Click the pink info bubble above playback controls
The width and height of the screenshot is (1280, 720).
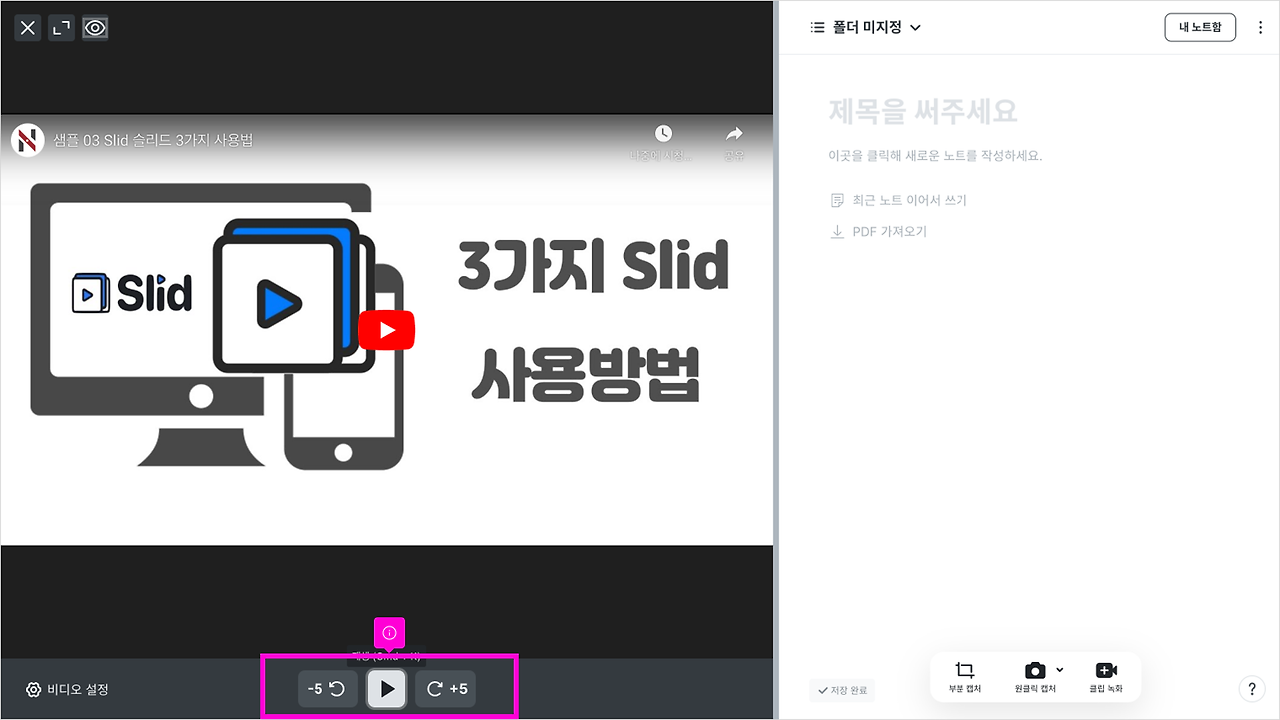pos(388,632)
